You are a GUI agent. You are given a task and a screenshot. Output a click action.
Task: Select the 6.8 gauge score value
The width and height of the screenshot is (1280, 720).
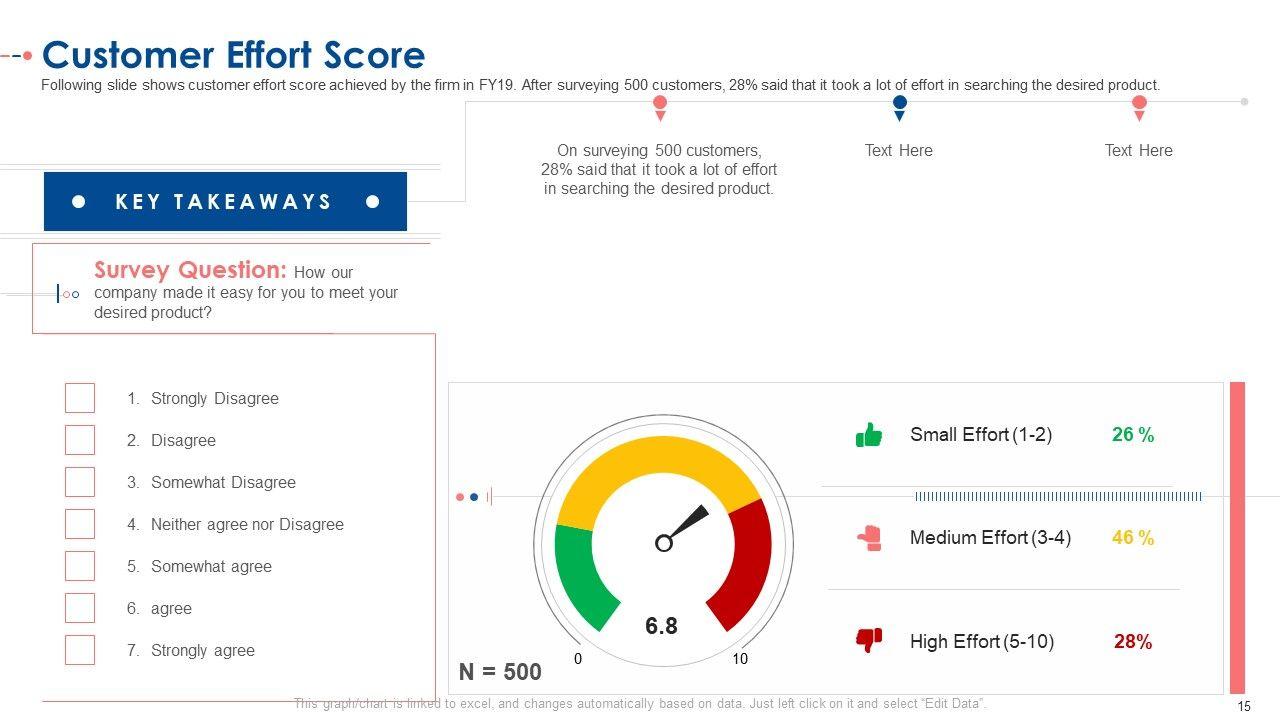tap(661, 626)
